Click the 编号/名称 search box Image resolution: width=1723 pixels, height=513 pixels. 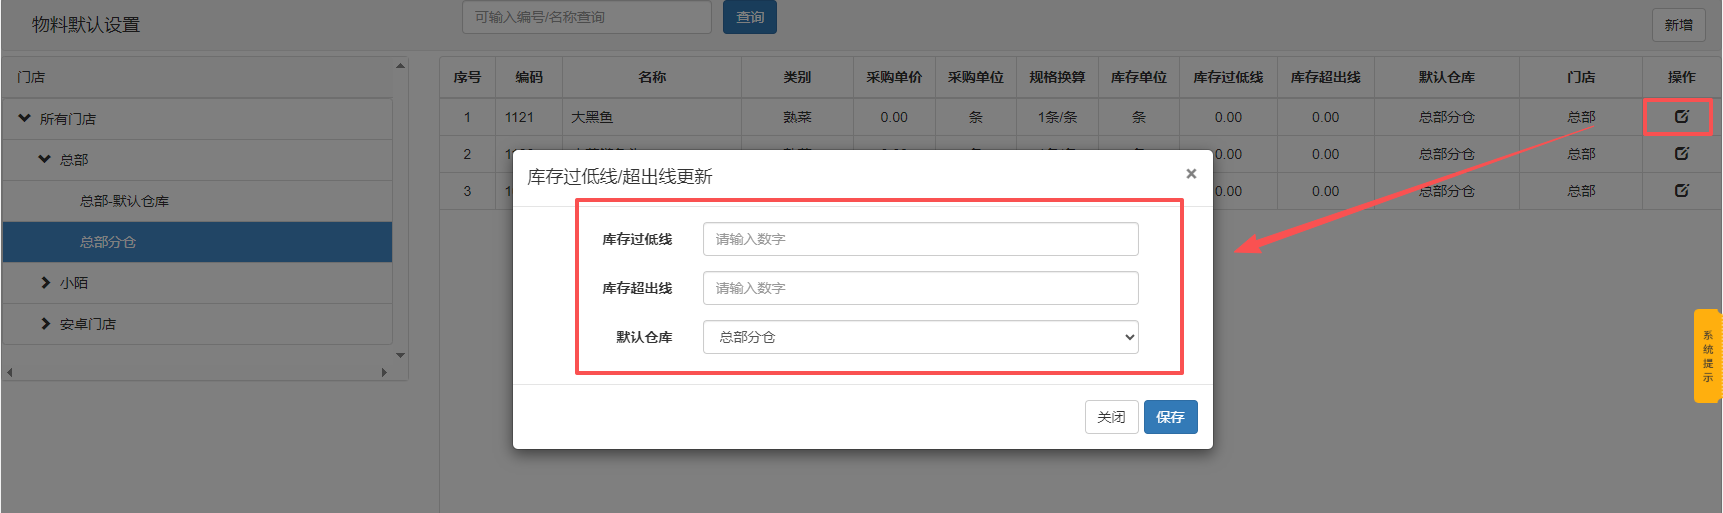click(x=586, y=17)
